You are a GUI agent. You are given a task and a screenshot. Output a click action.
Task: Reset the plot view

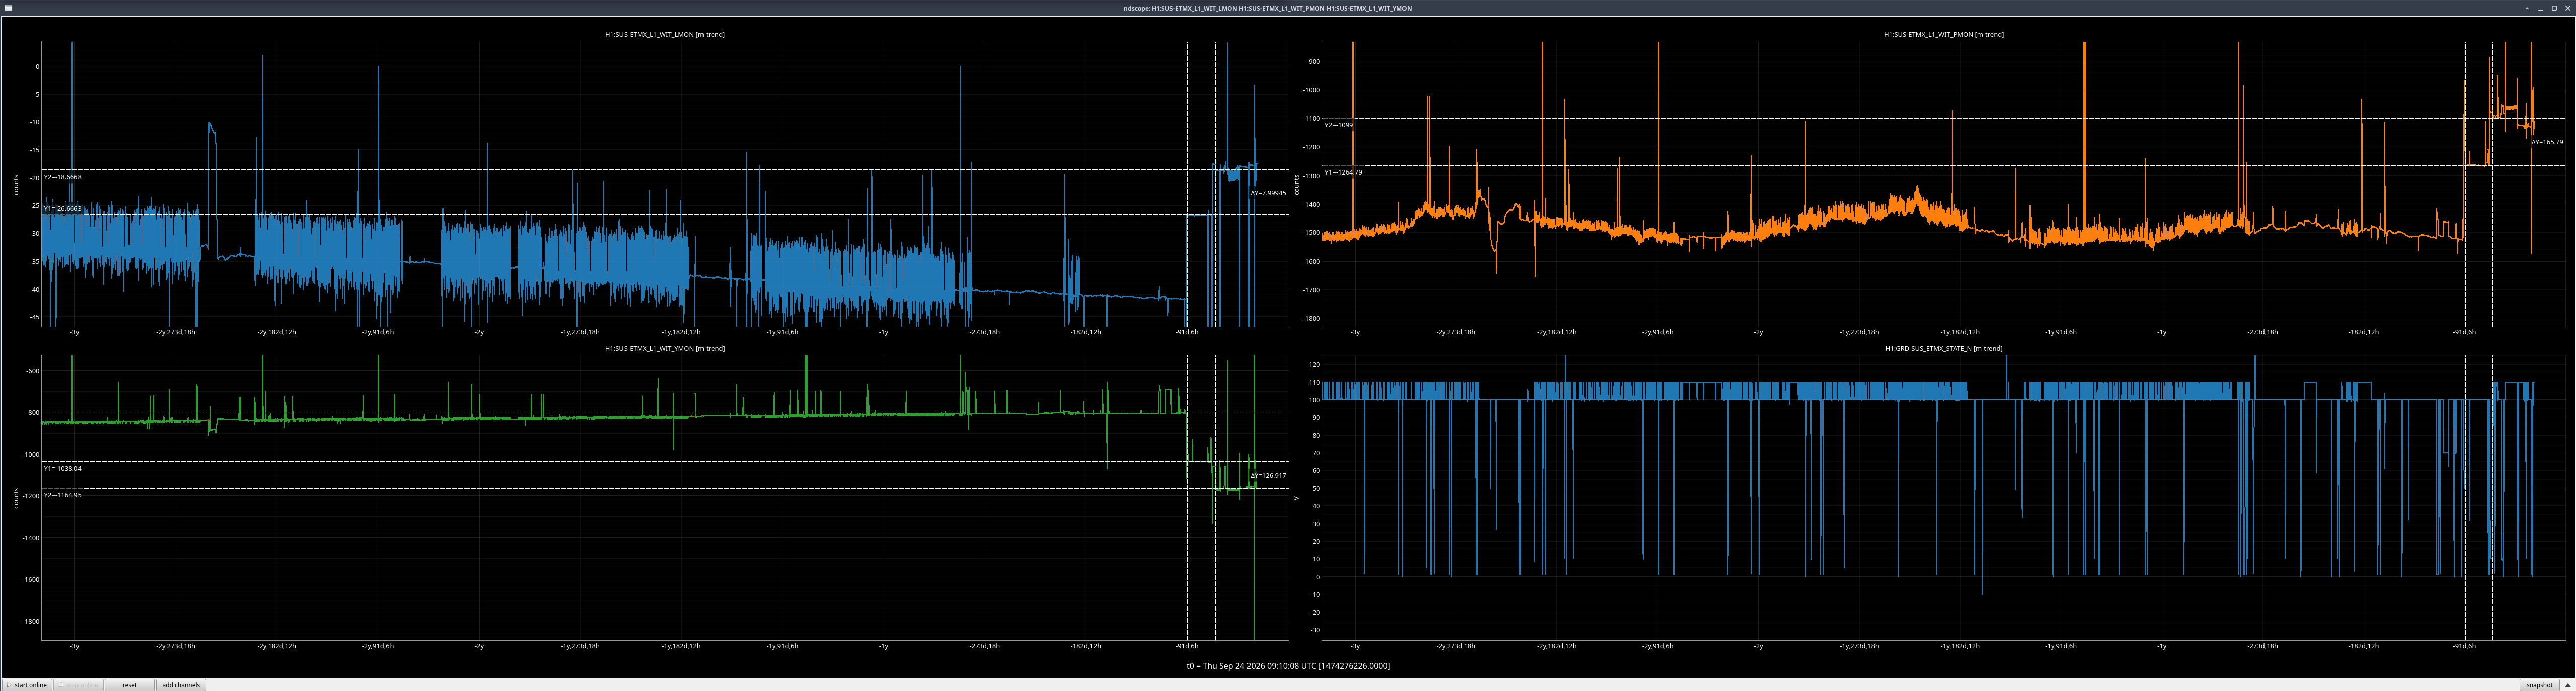(129, 685)
